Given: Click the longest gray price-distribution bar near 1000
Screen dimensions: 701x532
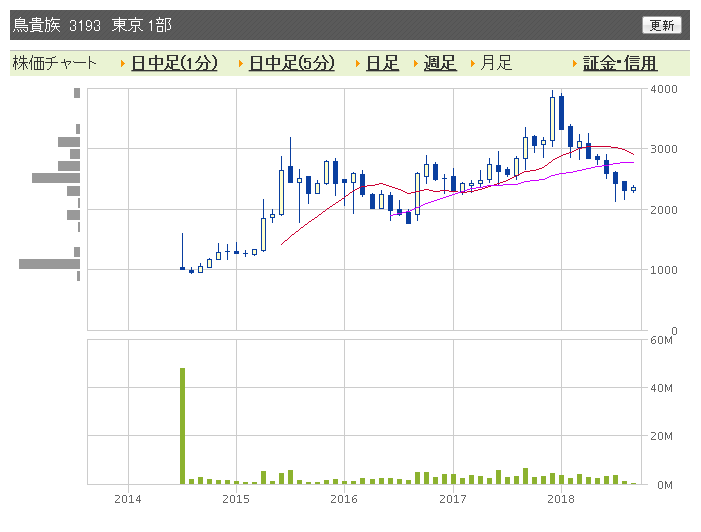Looking at the screenshot, I should pos(49,264).
